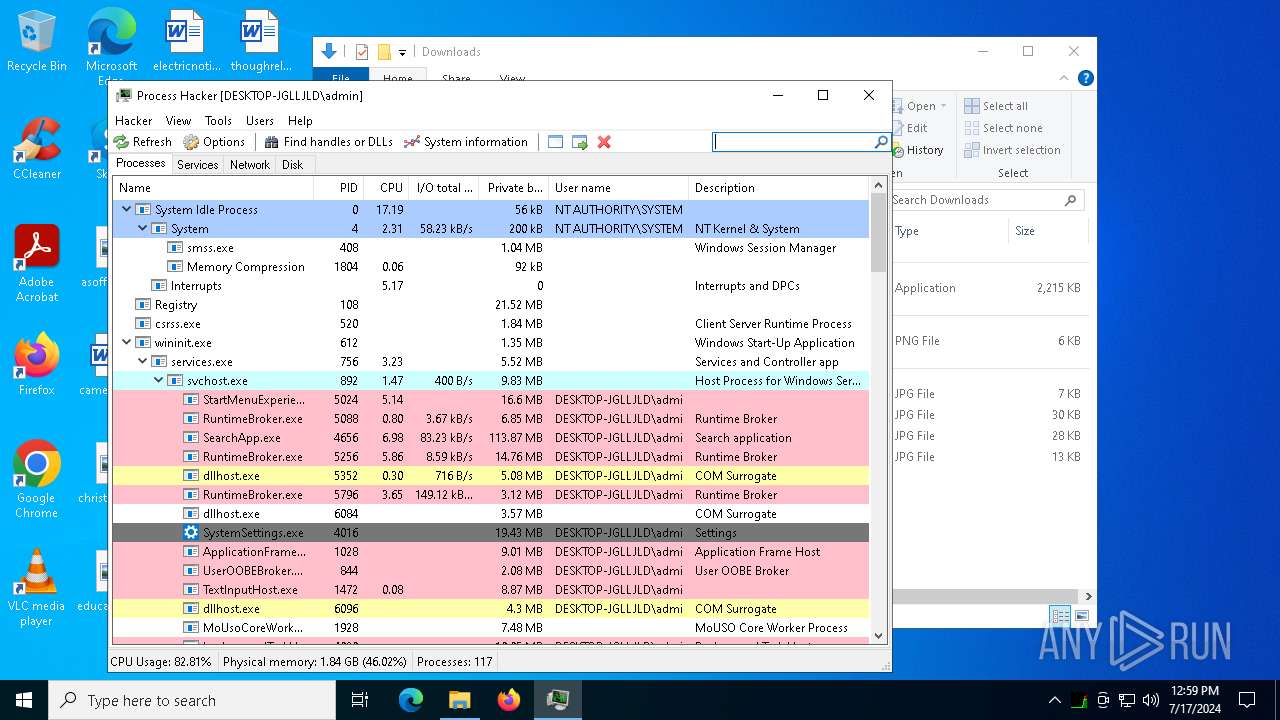
Task: Click Select none in Explorer ribbon
Action: pyautogui.click(x=1003, y=128)
